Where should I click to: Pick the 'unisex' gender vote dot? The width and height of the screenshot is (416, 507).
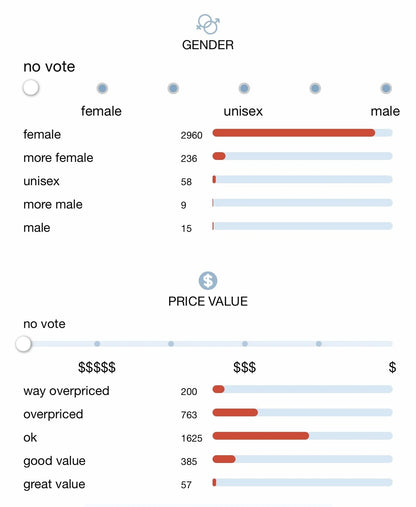coord(244,88)
